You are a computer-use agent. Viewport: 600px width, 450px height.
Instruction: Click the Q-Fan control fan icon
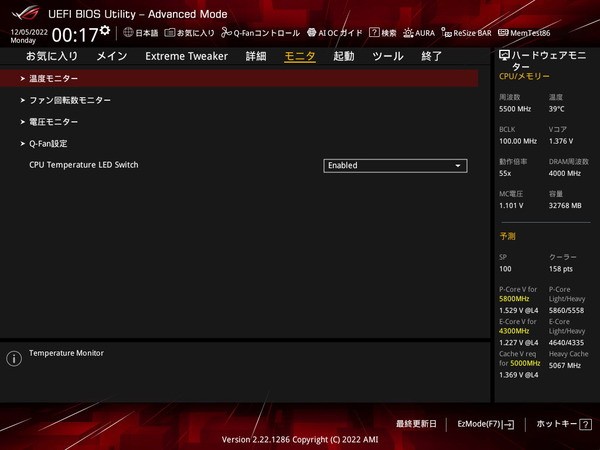pos(226,33)
